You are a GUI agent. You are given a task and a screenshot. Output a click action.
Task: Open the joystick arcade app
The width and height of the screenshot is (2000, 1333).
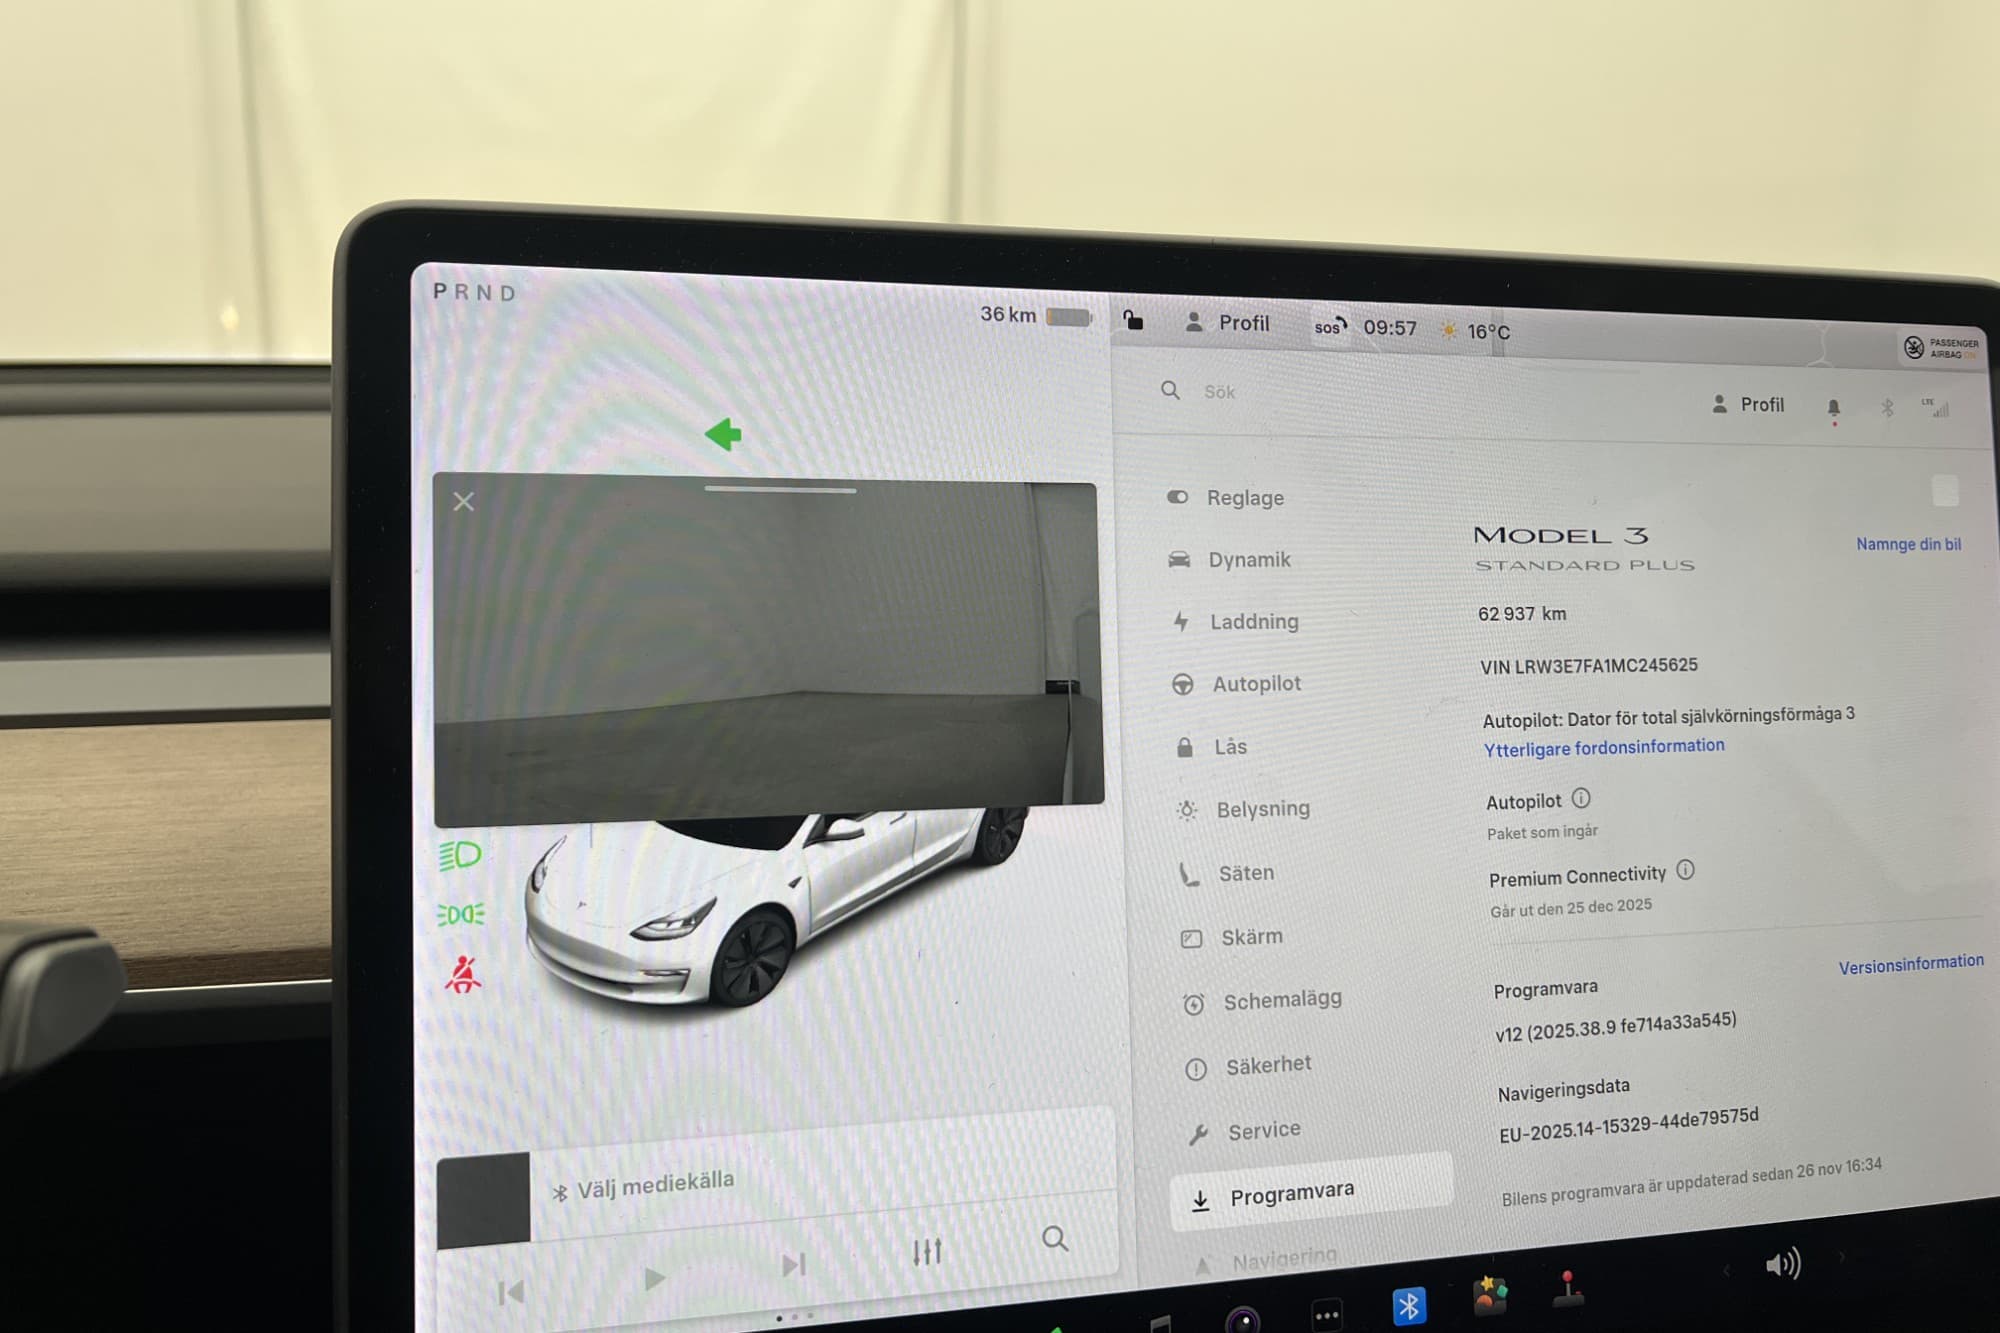pyautogui.click(x=1567, y=1289)
